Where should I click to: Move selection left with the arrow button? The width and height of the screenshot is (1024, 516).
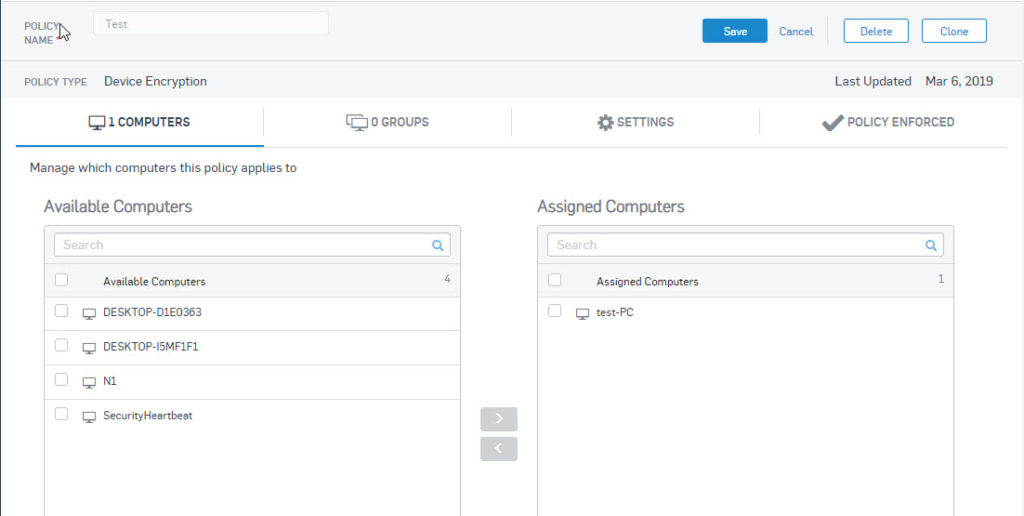pos(499,449)
